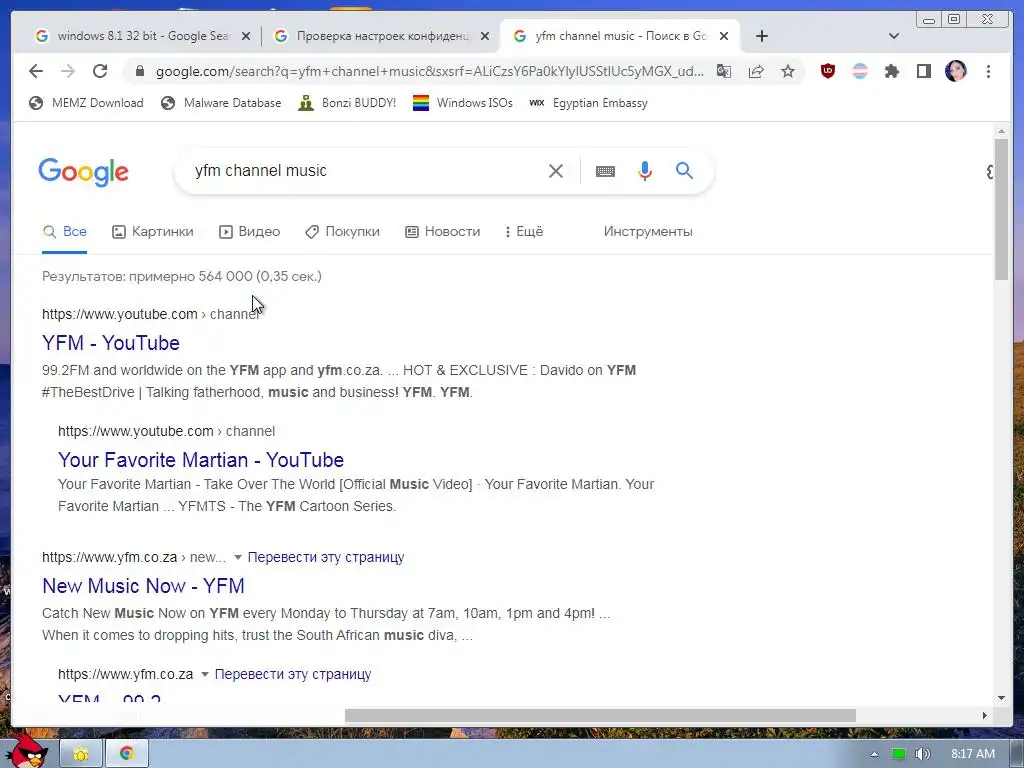Open the on-screen keyboard input tool
The height and width of the screenshot is (768, 1024).
click(x=605, y=171)
